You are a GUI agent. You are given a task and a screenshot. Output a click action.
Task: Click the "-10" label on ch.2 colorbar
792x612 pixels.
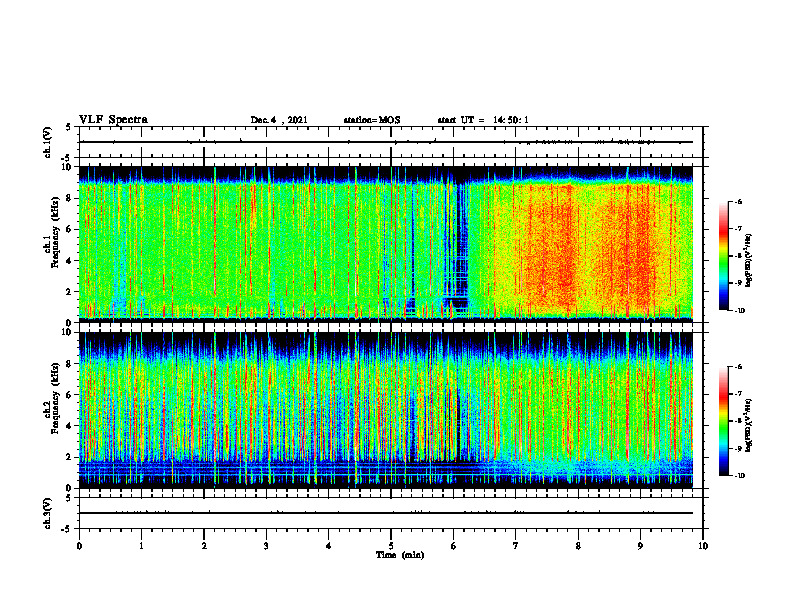tap(740, 476)
